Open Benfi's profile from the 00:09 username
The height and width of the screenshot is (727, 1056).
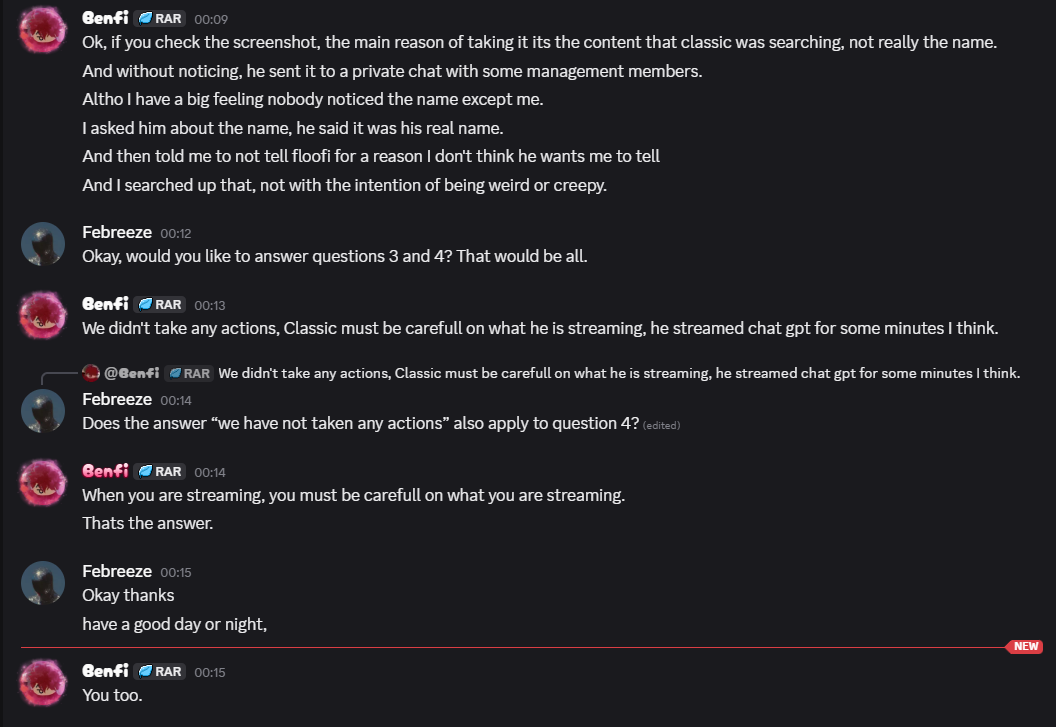coord(105,18)
